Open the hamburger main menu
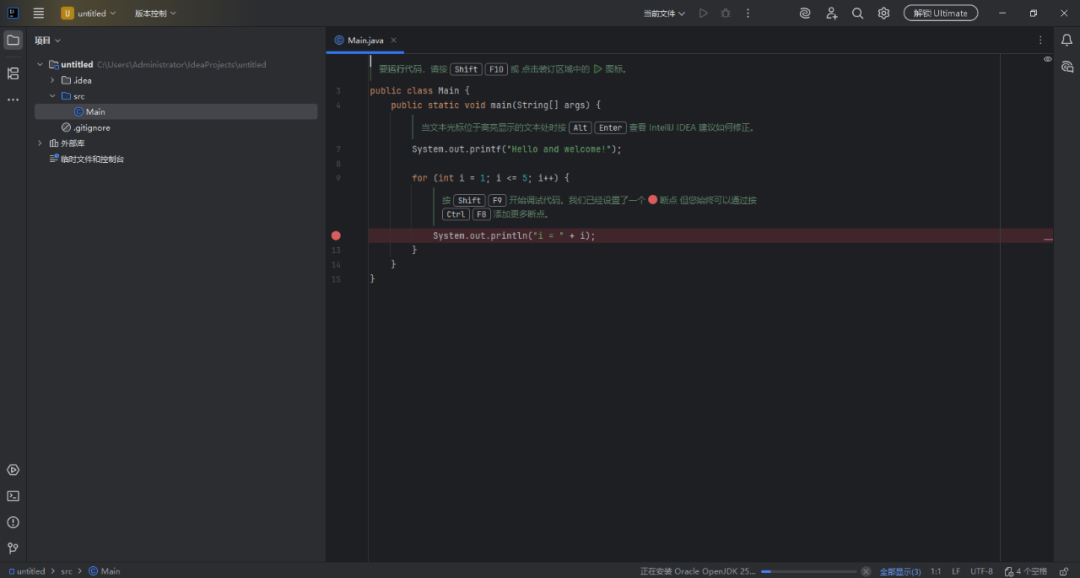 pos(38,13)
